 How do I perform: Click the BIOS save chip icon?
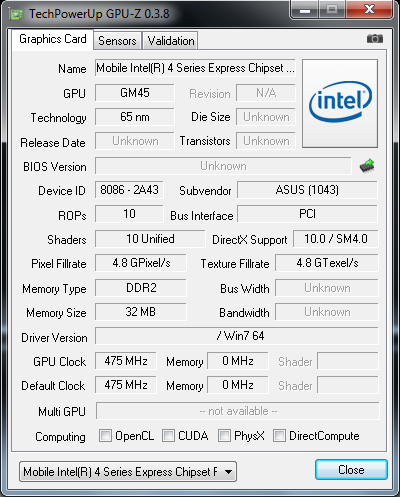[367, 166]
